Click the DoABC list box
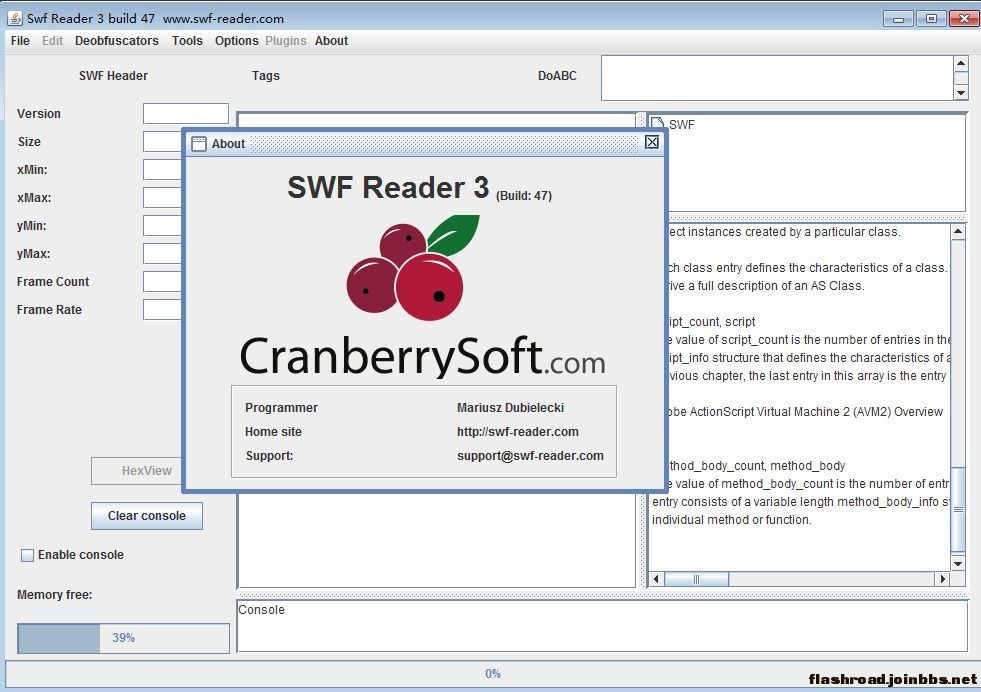This screenshot has height=692, width=981. pyautogui.click(x=777, y=78)
